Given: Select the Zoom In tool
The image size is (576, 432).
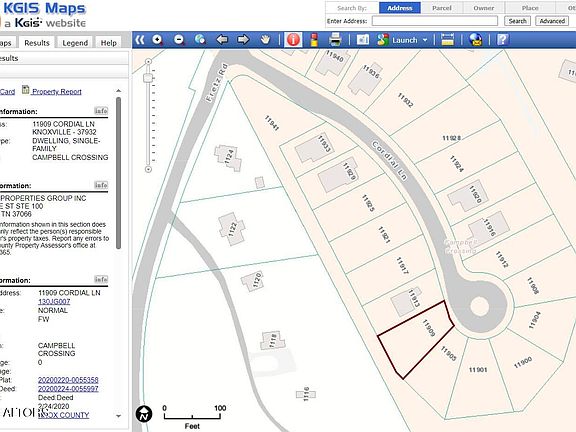Looking at the screenshot, I should coord(157,40).
